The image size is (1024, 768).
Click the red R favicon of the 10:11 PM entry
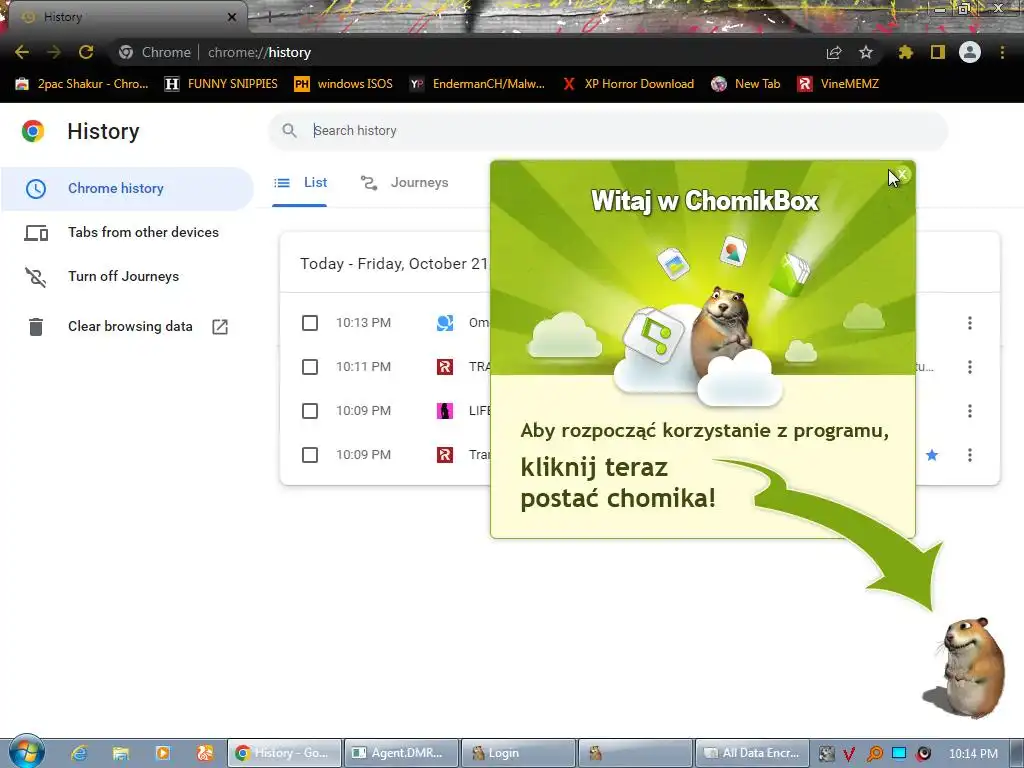coord(445,367)
